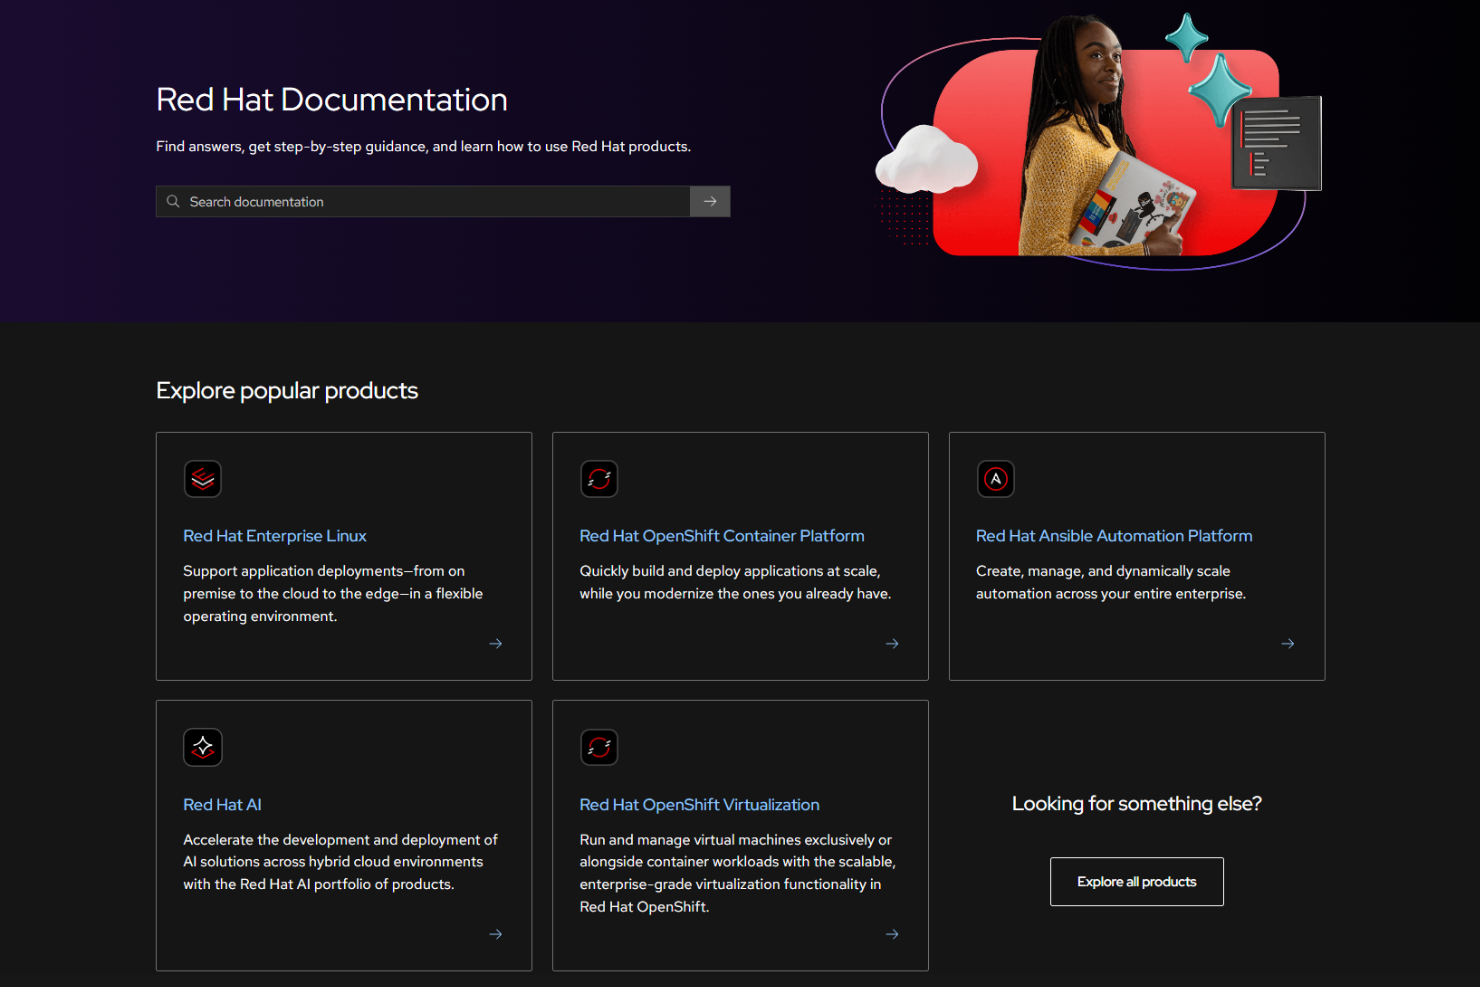Click the arrow in the Red Hat AI card
The width and height of the screenshot is (1480, 987).
click(x=496, y=934)
